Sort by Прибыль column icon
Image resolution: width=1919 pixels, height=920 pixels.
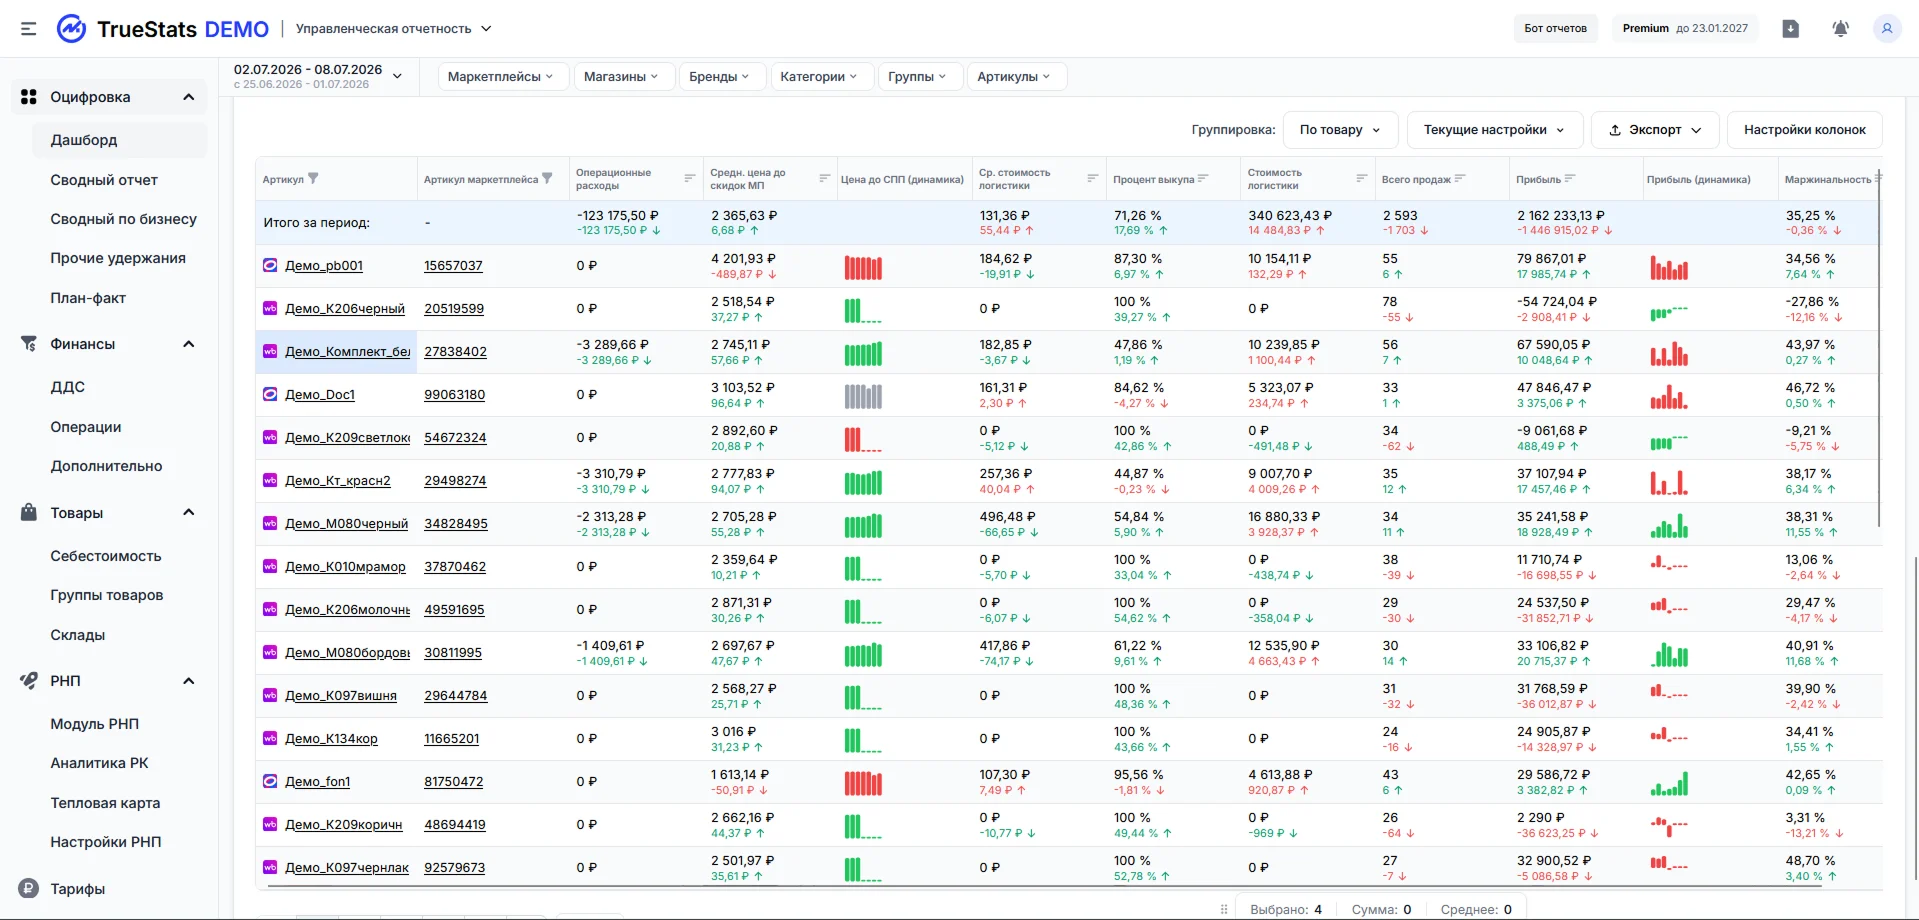1570,178
